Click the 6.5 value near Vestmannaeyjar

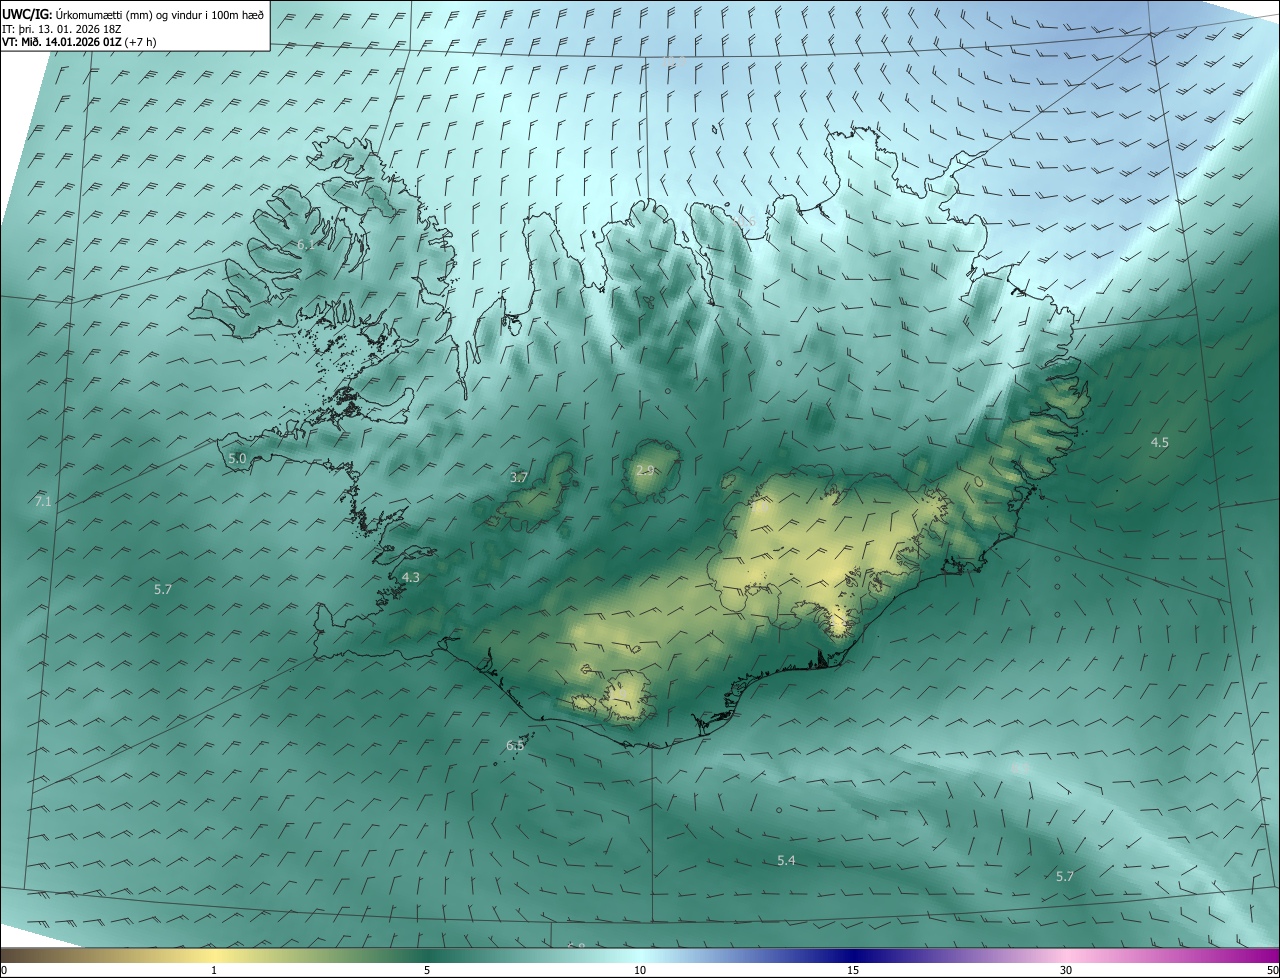(515, 745)
